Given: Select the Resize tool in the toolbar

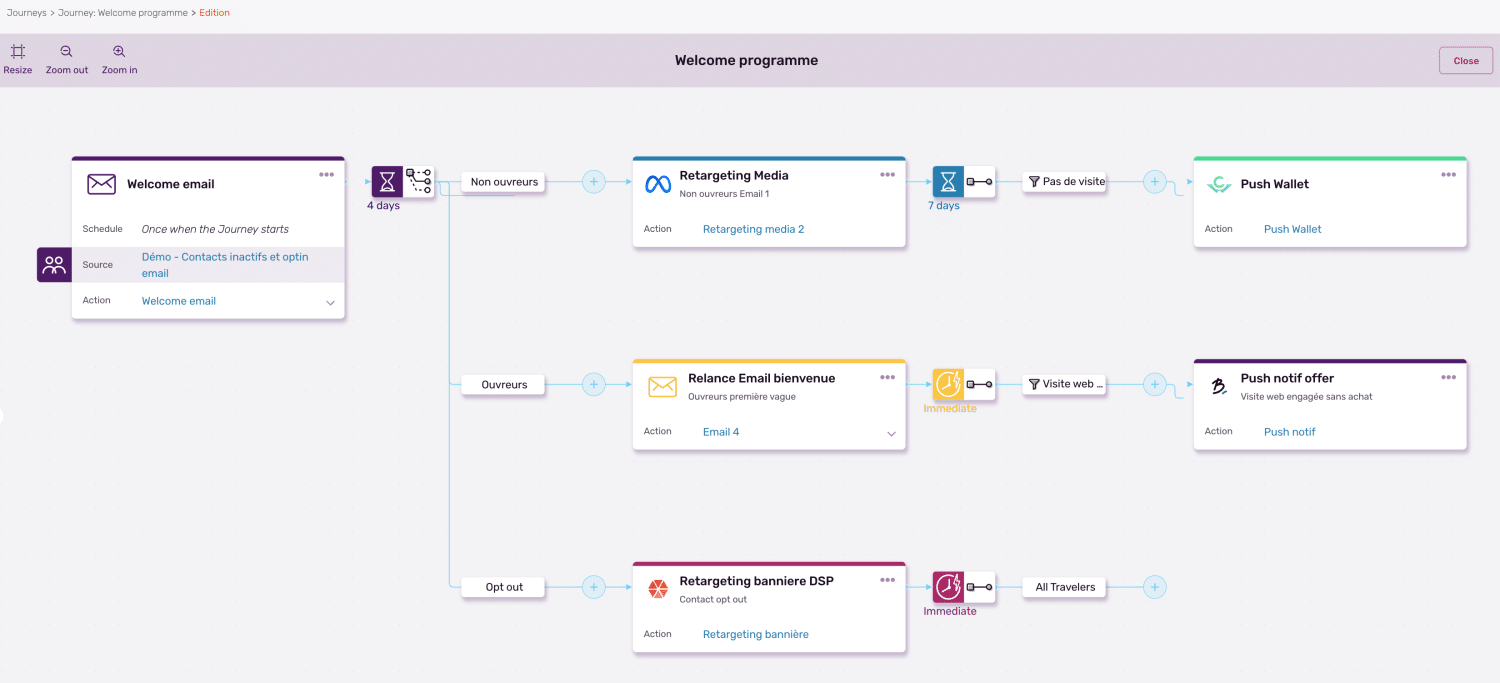Looking at the screenshot, I should tap(17, 53).
